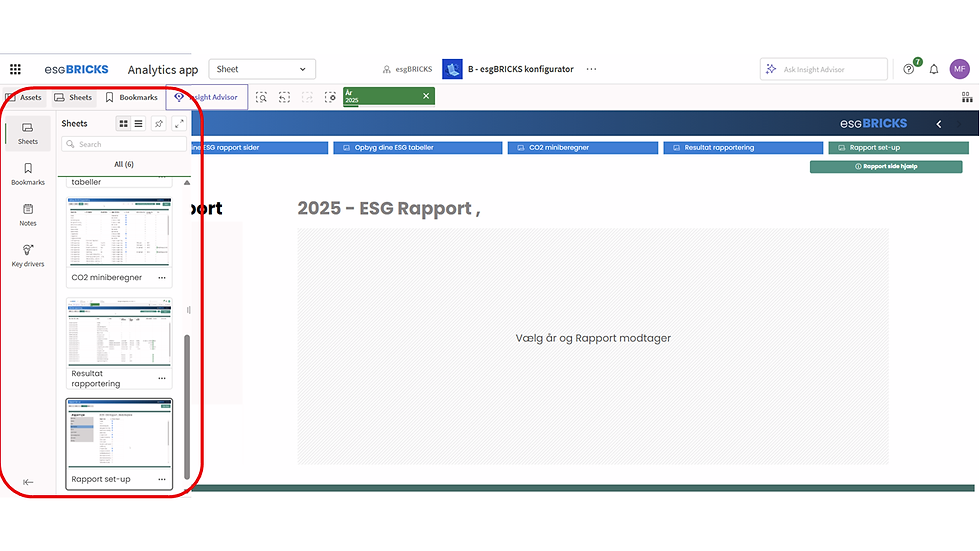
Task: Click the step forward selections icon
Action: (x=307, y=97)
